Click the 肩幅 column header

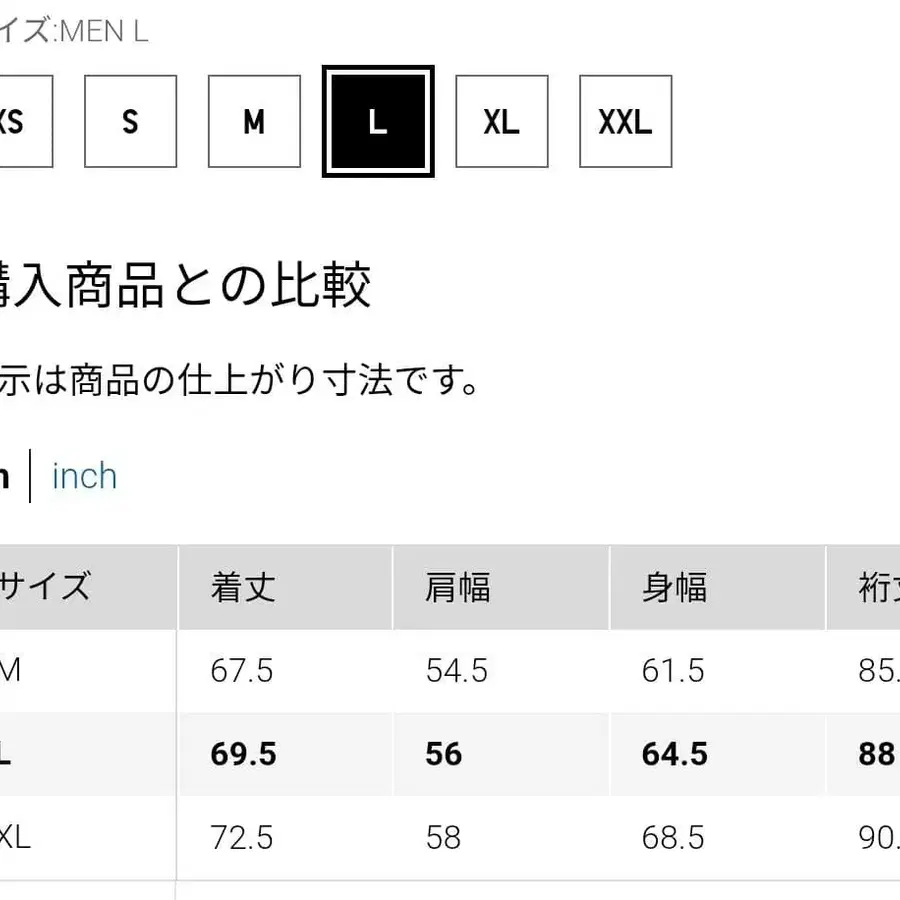457,588
